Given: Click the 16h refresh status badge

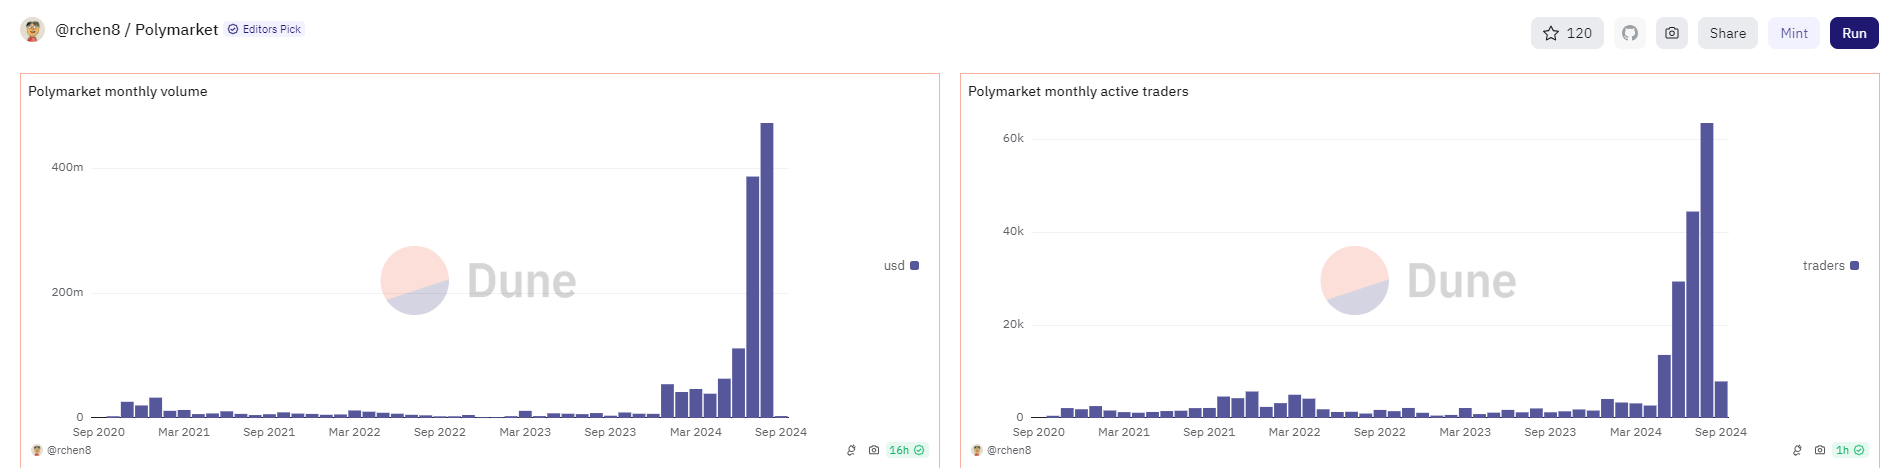Looking at the screenshot, I should (906, 450).
